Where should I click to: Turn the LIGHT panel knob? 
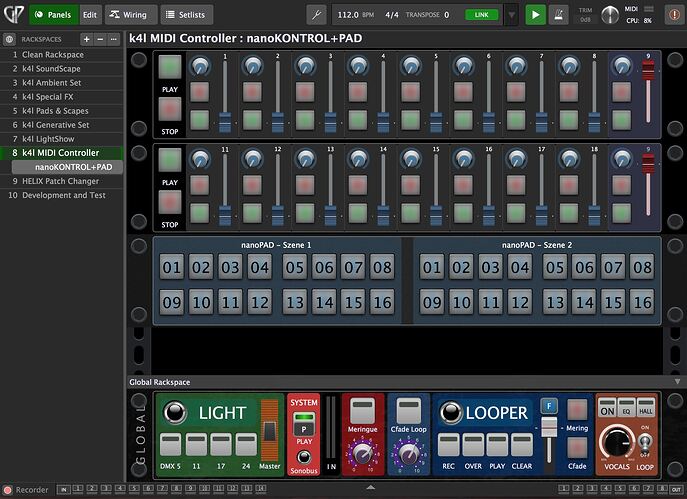click(174, 412)
